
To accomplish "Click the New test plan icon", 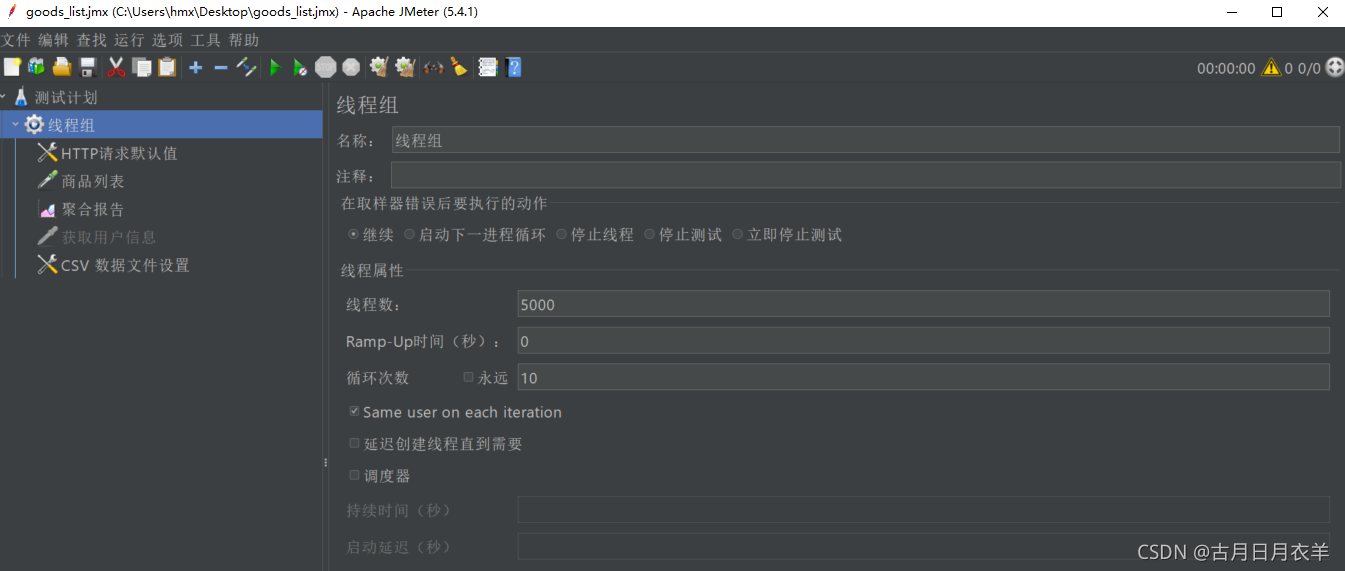I will (11, 67).
